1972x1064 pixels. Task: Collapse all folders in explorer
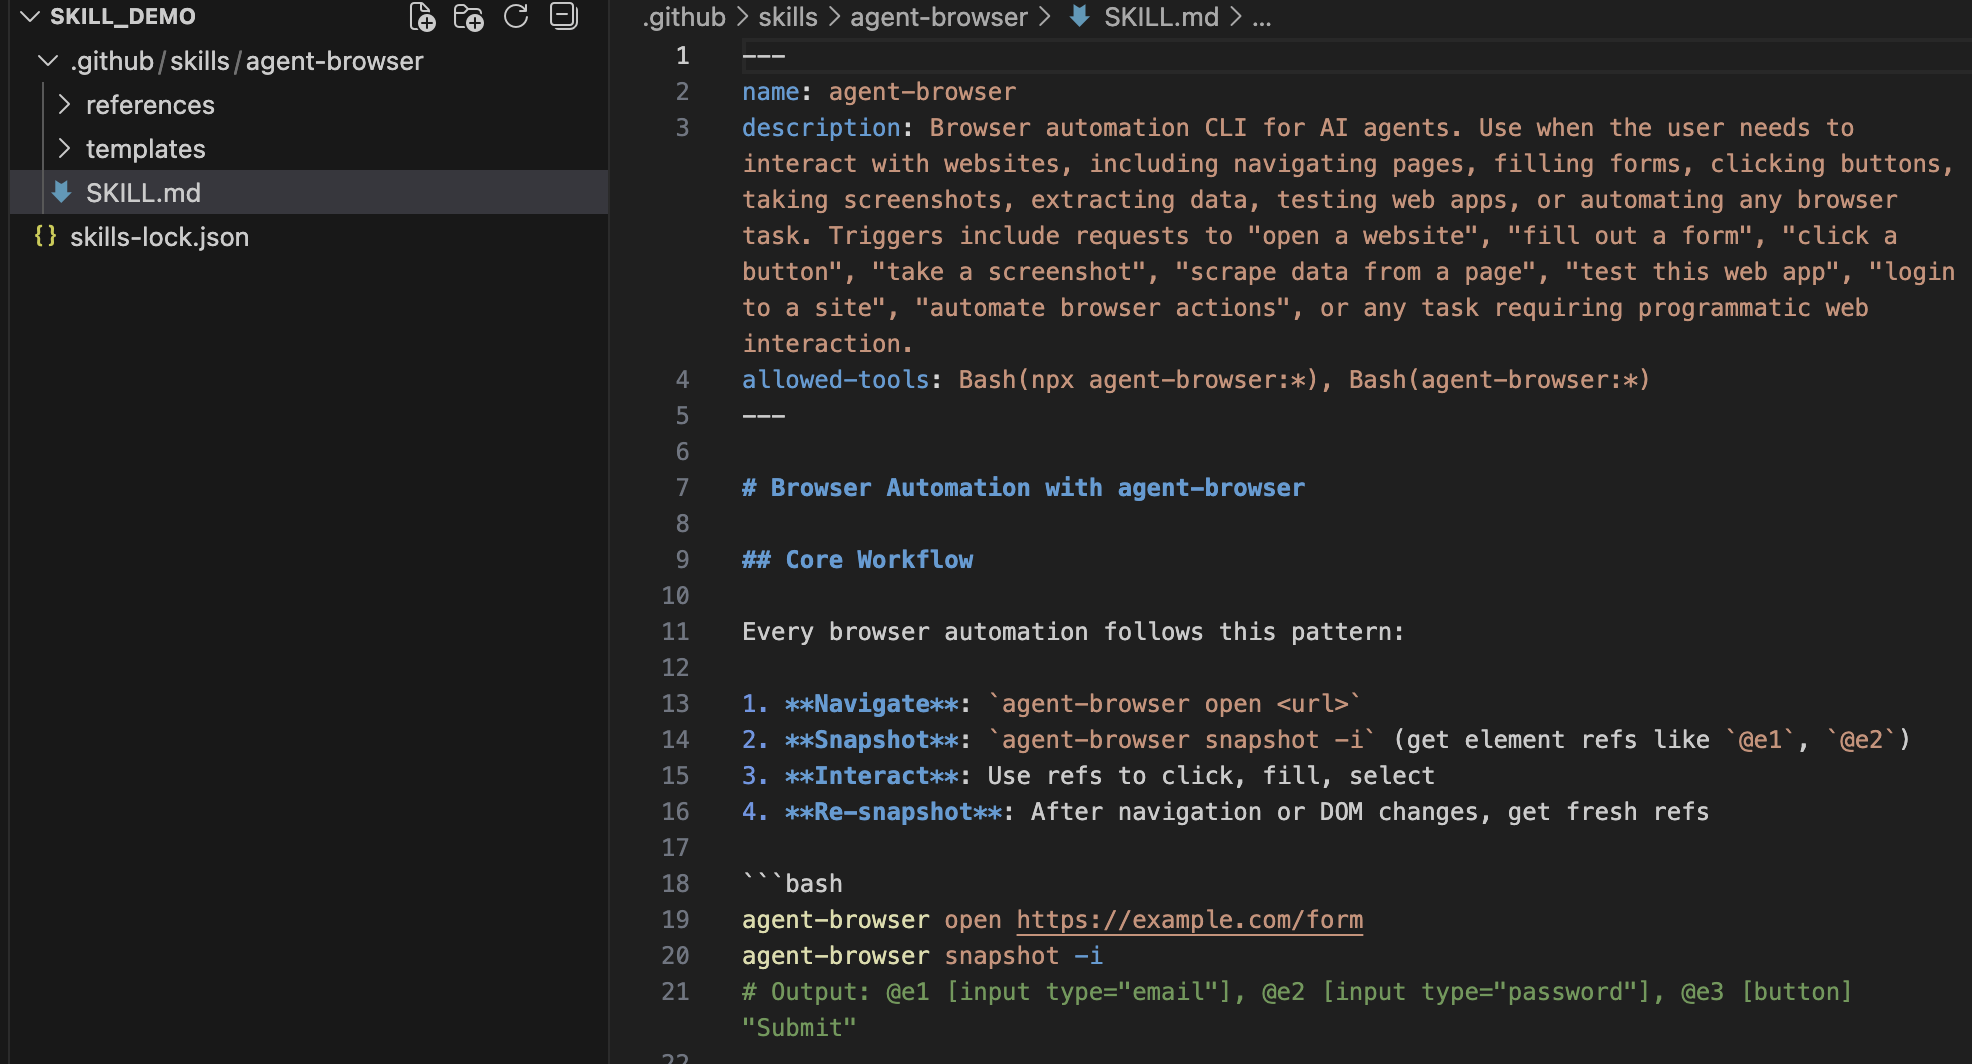tap(564, 16)
